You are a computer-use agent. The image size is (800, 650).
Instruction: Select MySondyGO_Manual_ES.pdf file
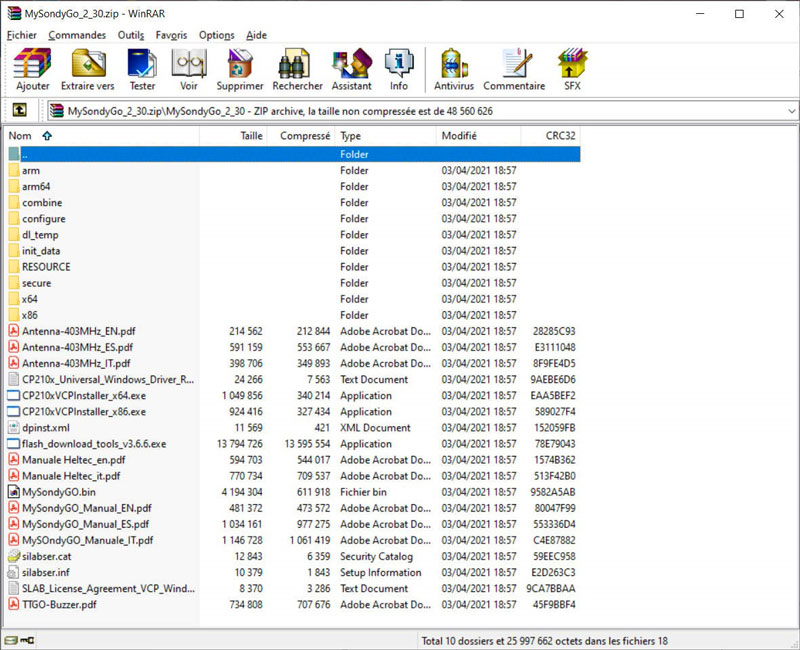(294, 524)
